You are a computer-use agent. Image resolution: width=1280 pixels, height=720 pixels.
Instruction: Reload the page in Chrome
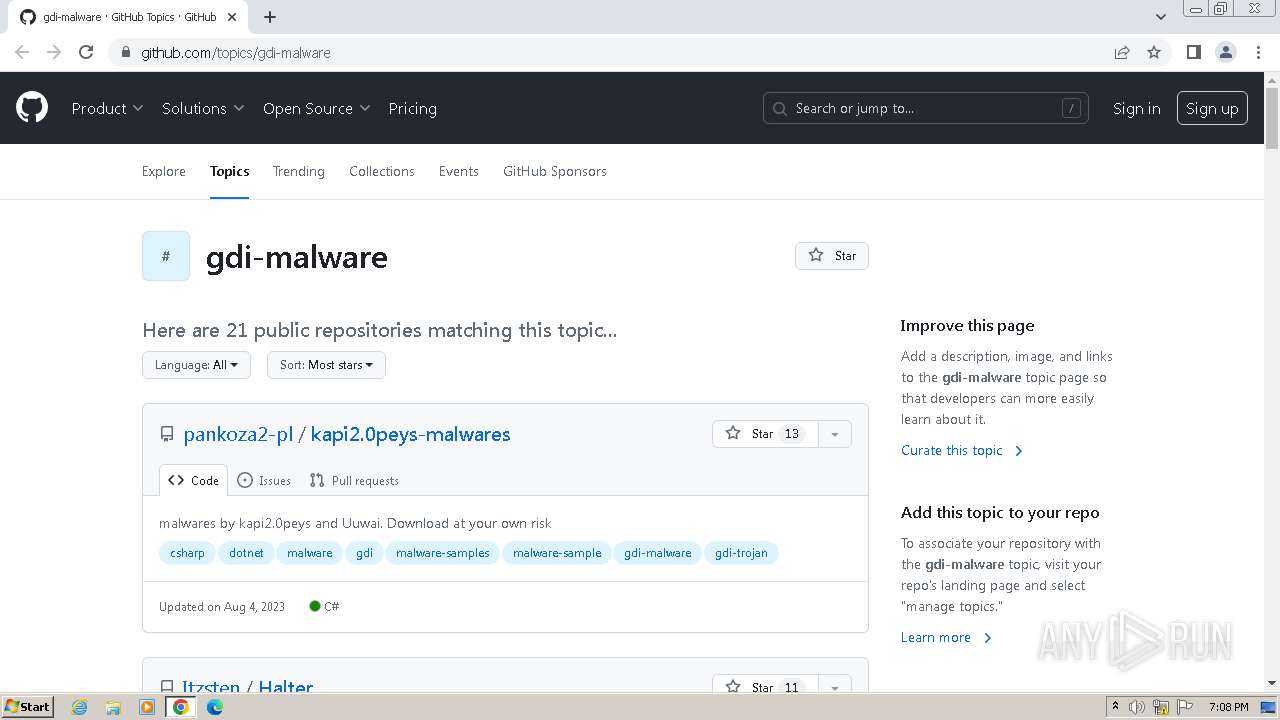point(86,52)
